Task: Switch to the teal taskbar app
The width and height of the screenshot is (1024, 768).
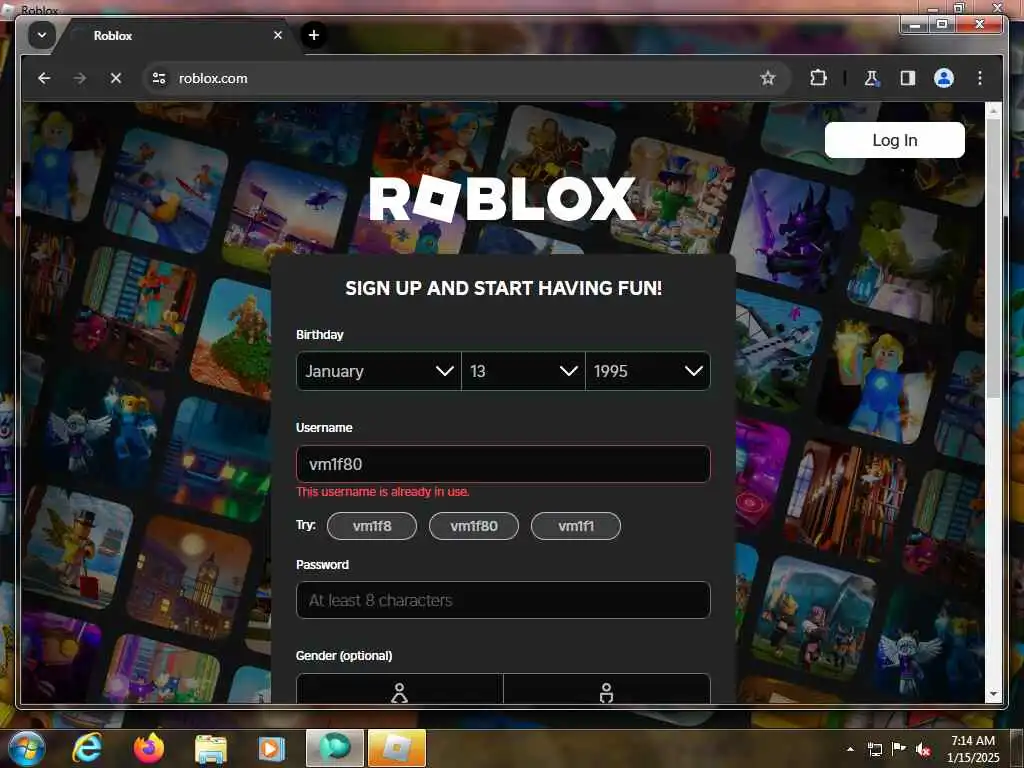Action: click(334, 748)
